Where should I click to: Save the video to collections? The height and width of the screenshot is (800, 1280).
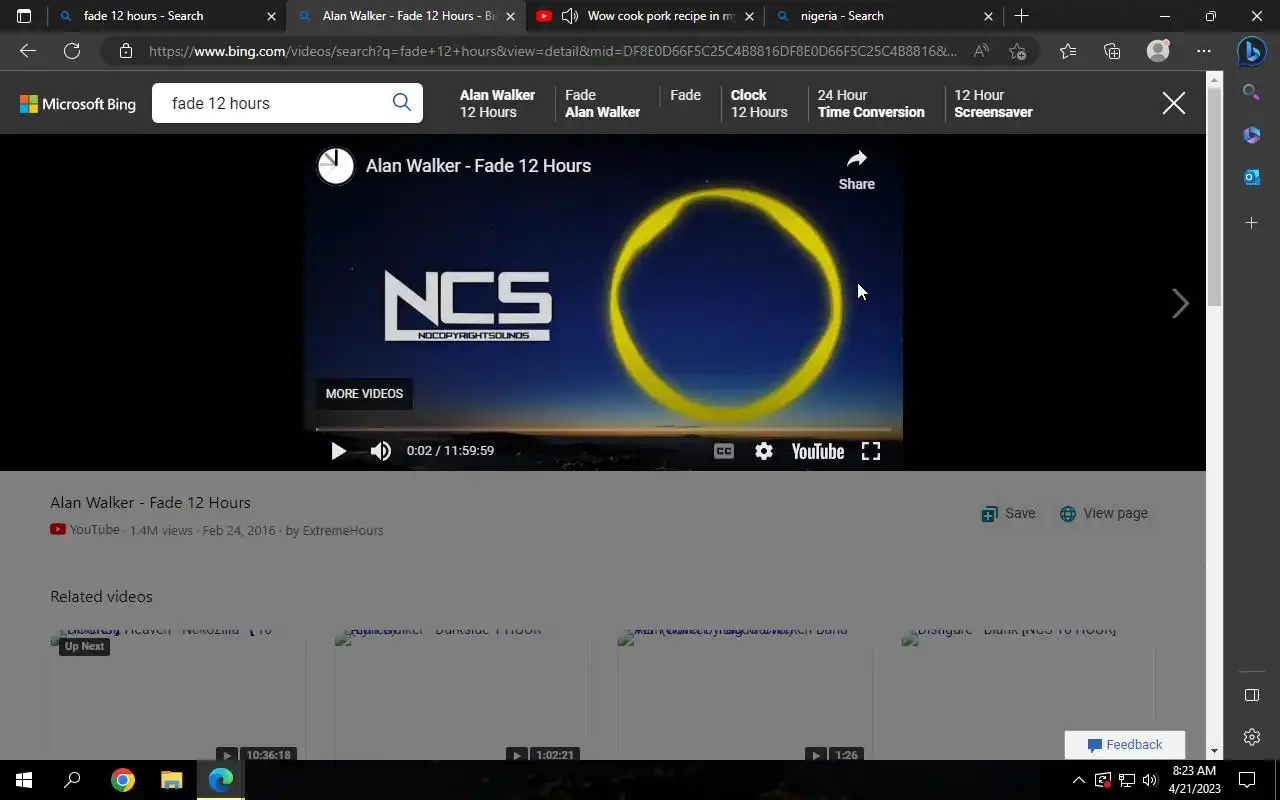tap(1008, 513)
